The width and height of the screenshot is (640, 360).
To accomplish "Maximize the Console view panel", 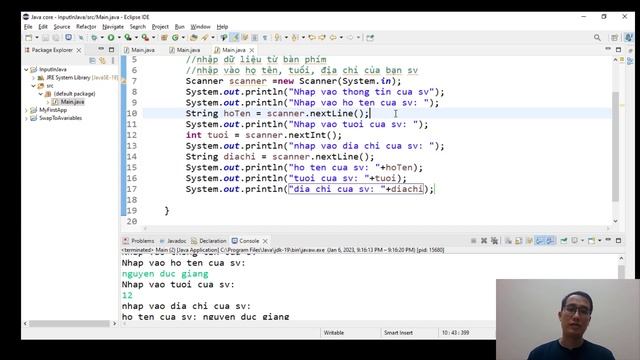I will point(618,241).
